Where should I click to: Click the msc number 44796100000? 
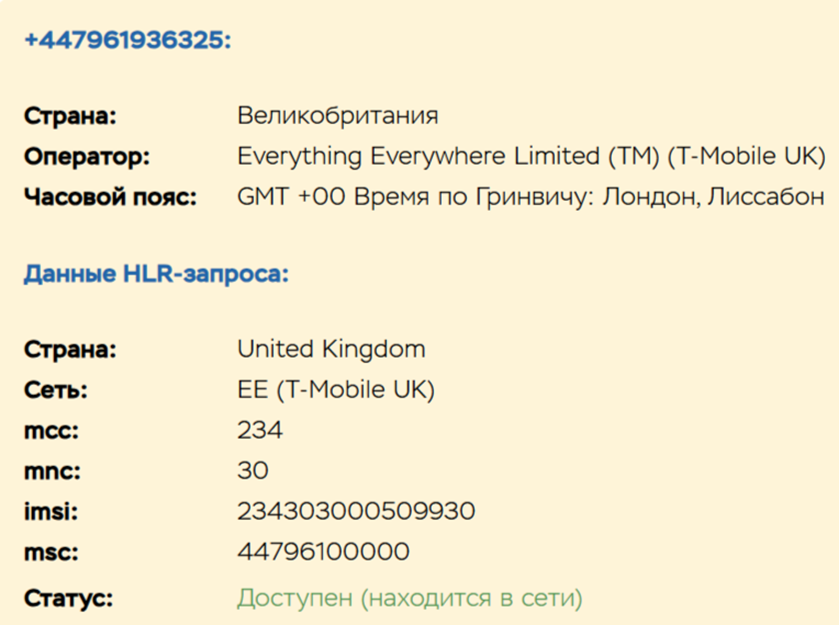point(323,552)
